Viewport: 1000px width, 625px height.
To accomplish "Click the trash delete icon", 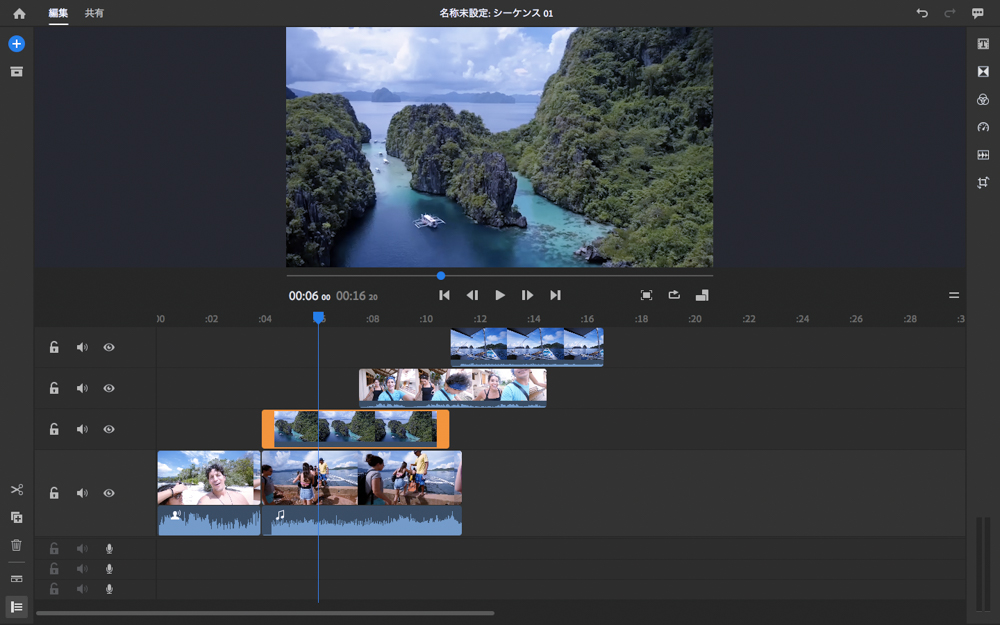I will (x=16, y=545).
